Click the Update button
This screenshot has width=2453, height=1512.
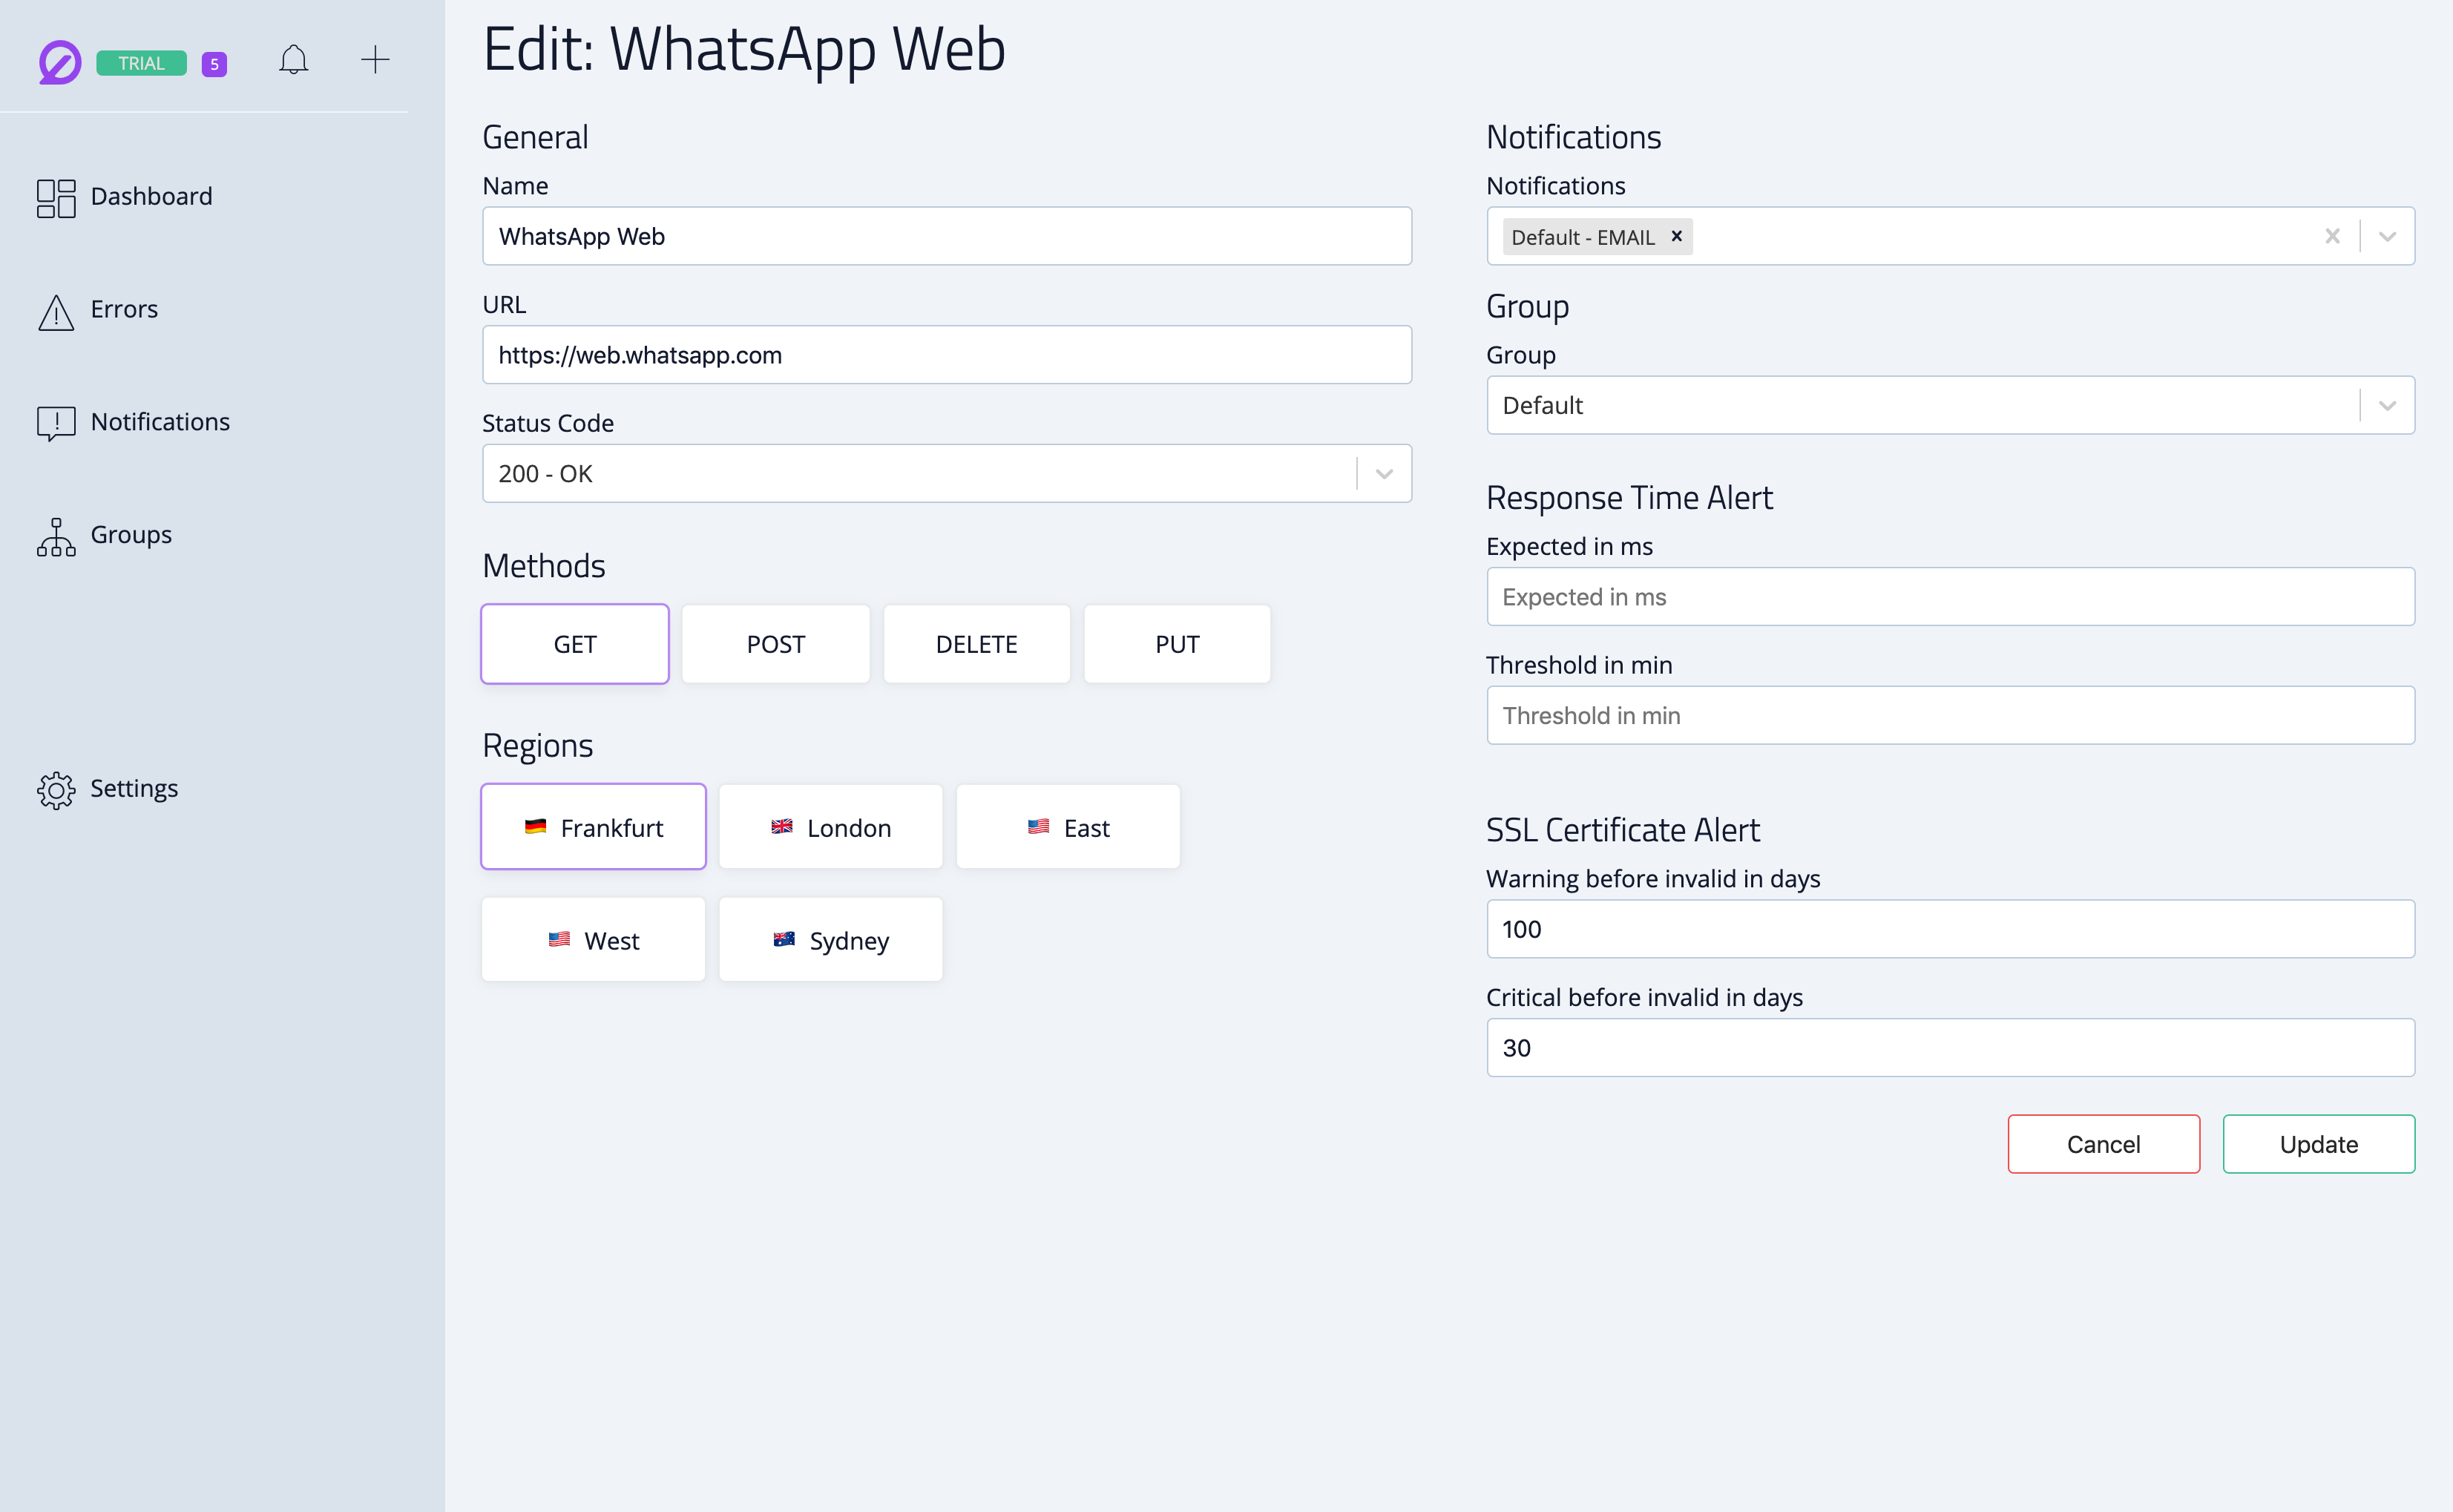[x=2318, y=1144]
